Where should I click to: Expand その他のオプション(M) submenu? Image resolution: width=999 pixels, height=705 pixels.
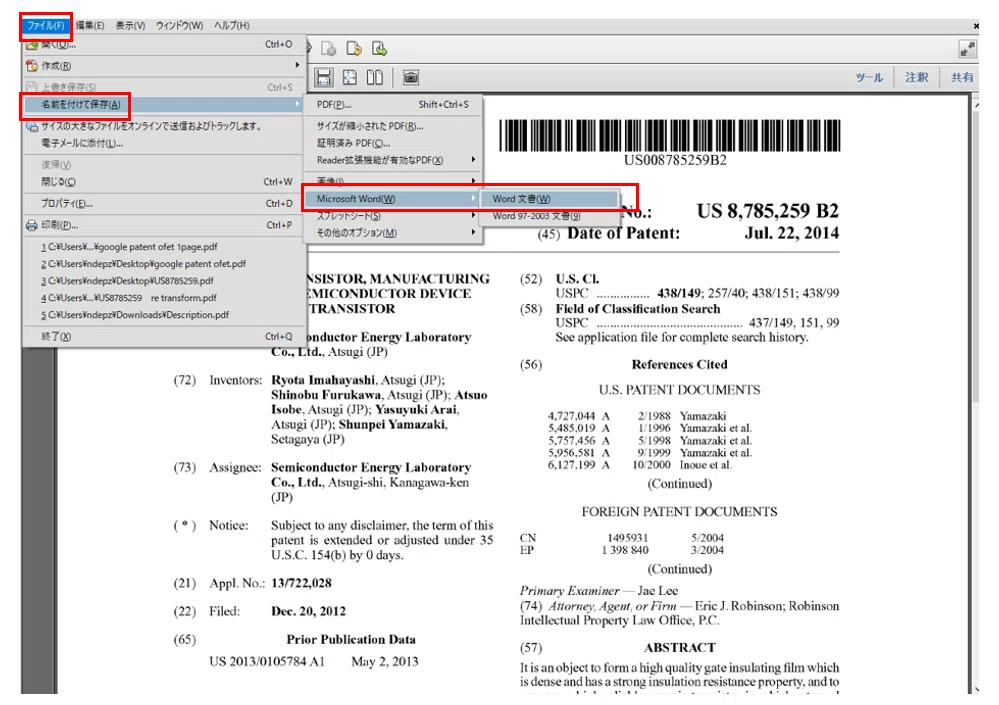point(393,233)
